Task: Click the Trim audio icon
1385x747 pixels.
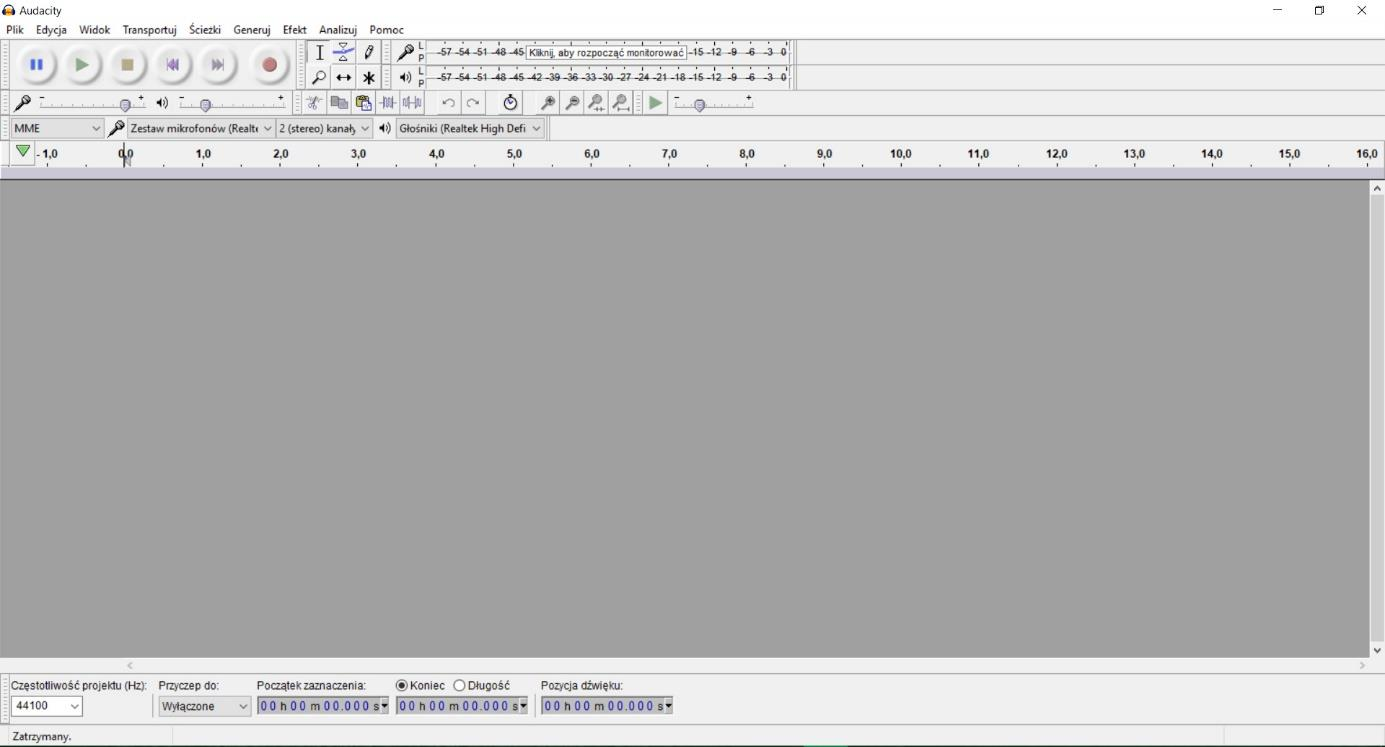Action: [388, 103]
